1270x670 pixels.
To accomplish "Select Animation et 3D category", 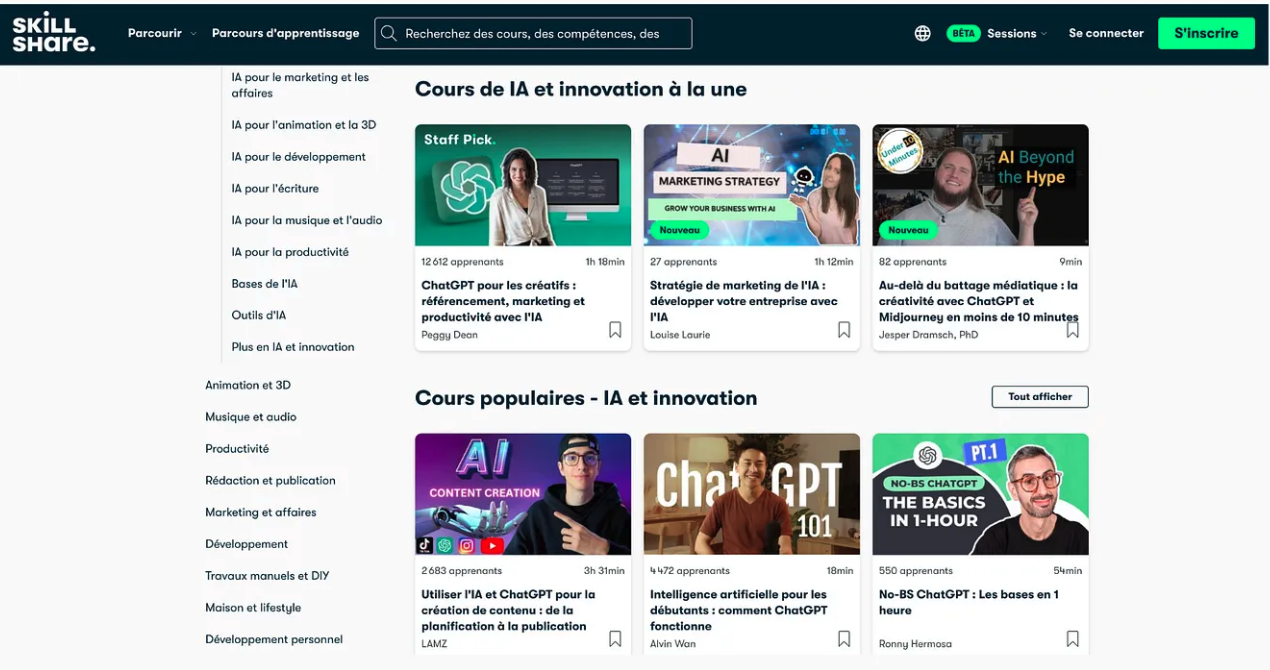I will tap(248, 385).
